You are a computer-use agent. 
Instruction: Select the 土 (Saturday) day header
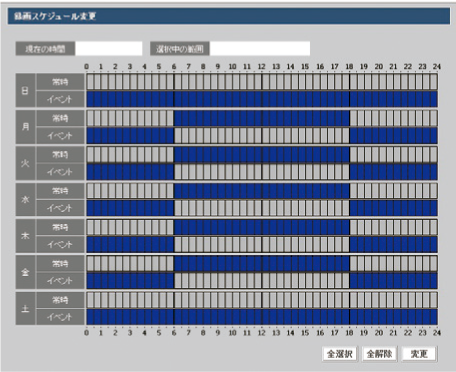pos(25,308)
